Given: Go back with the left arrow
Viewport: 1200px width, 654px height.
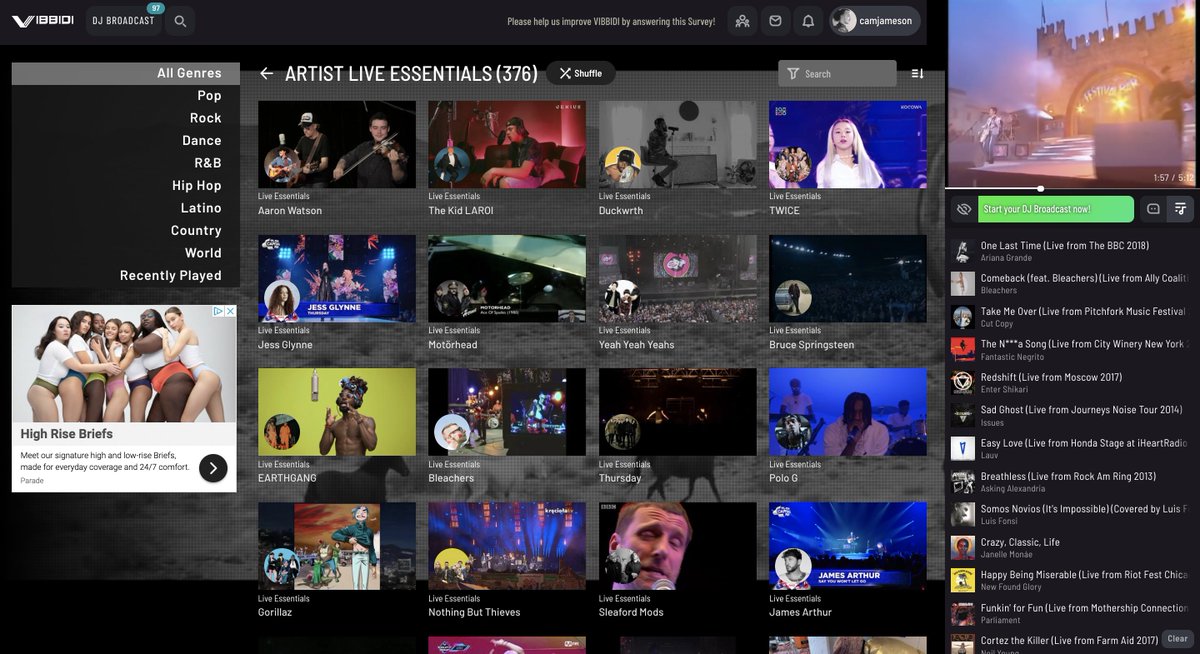Looking at the screenshot, I should coord(266,73).
